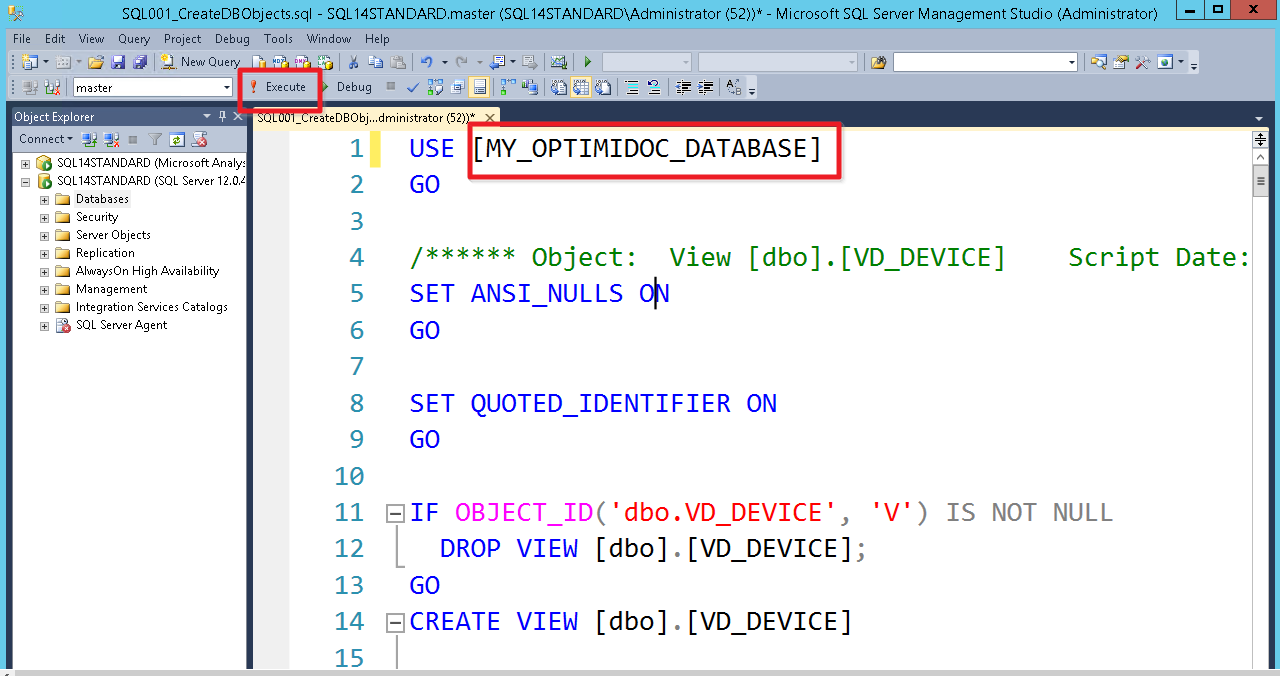The image size is (1280, 676).
Task: Open the Query menu
Action: (x=134, y=39)
